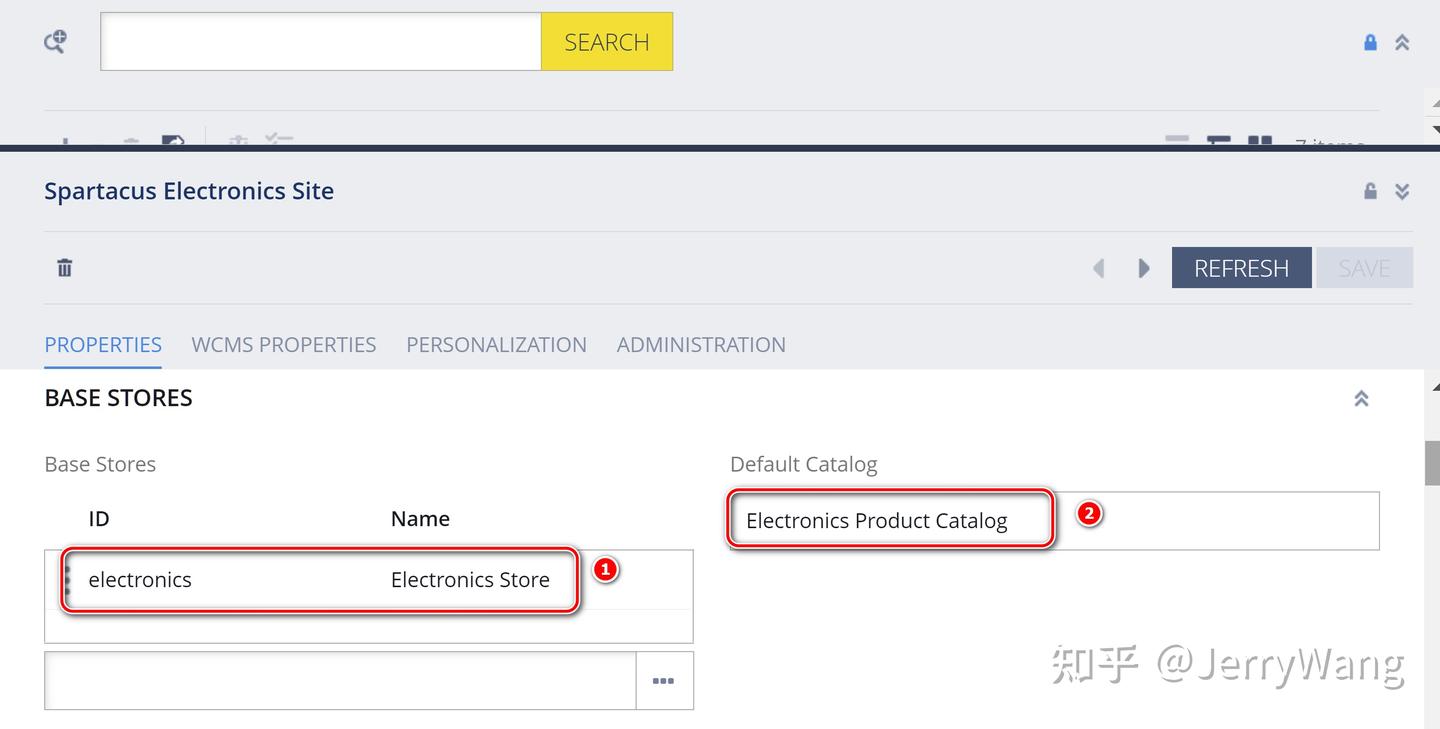The height and width of the screenshot is (729, 1440).
Task: Select the electronics base store row
Action: pyautogui.click(x=369, y=580)
